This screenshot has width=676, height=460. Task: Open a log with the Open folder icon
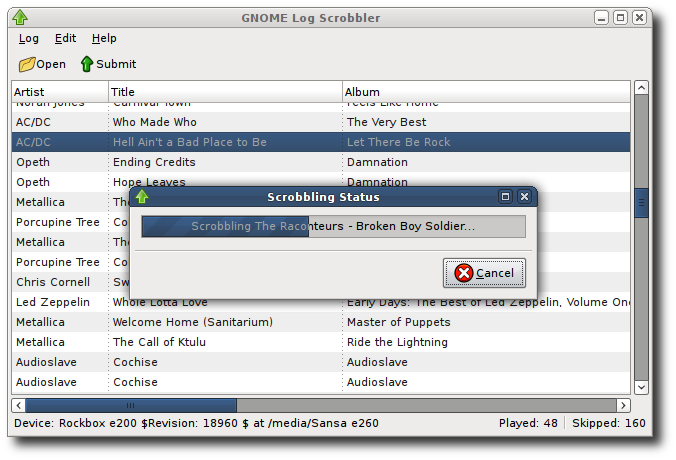pos(27,64)
